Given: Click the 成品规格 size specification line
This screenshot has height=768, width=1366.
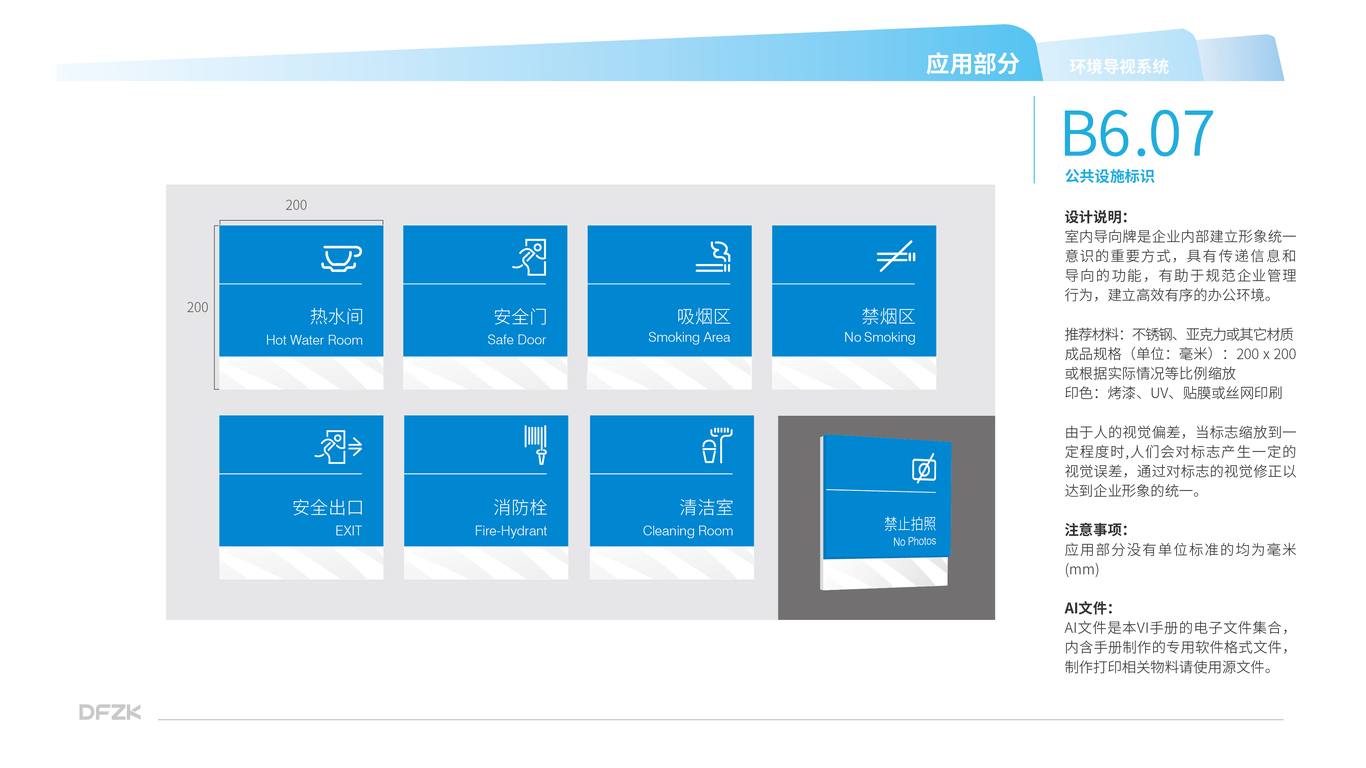Looking at the screenshot, I should 1181,354.
